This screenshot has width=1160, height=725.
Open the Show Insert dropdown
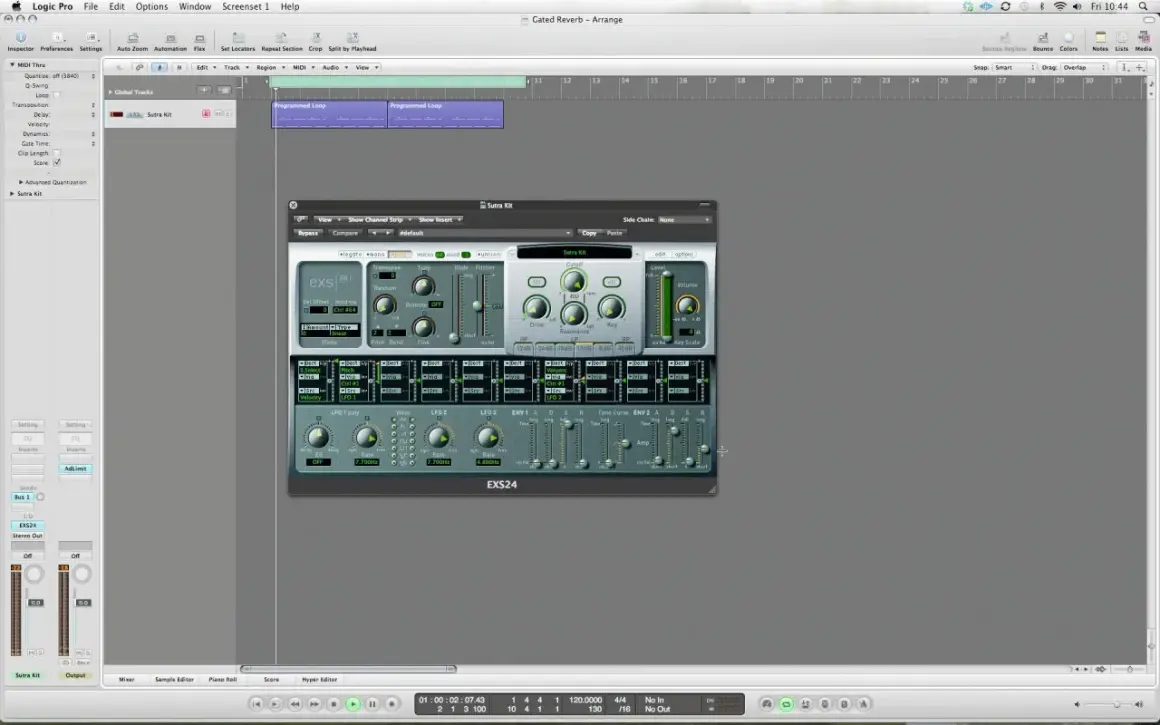pyautogui.click(x=439, y=220)
